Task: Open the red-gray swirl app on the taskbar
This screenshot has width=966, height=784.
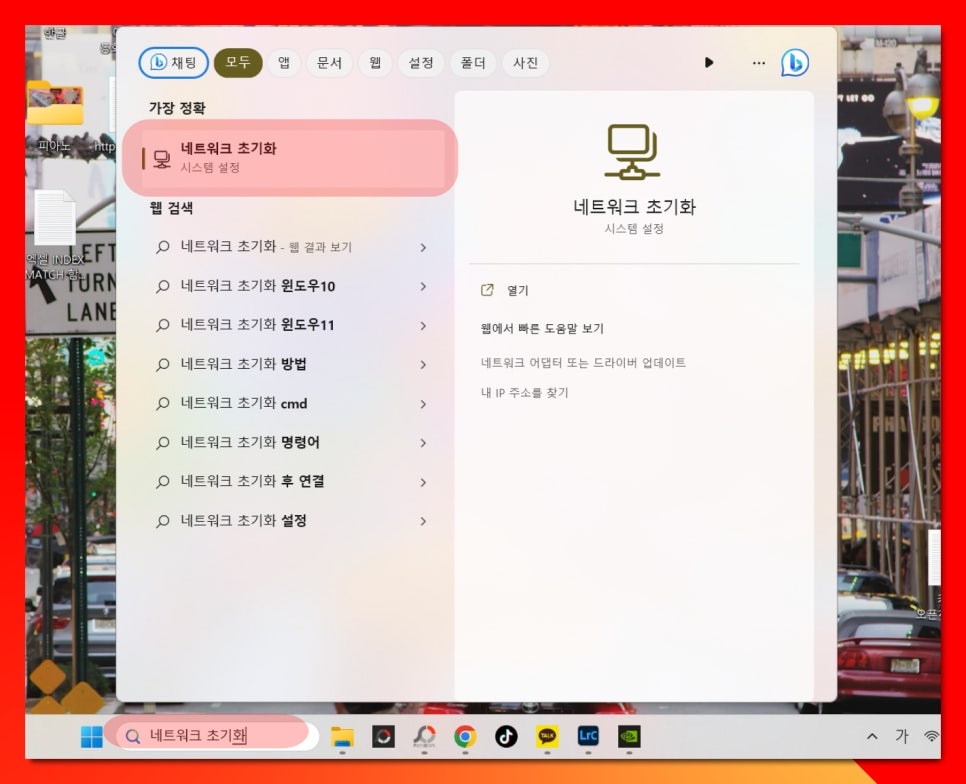Action: (424, 737)
